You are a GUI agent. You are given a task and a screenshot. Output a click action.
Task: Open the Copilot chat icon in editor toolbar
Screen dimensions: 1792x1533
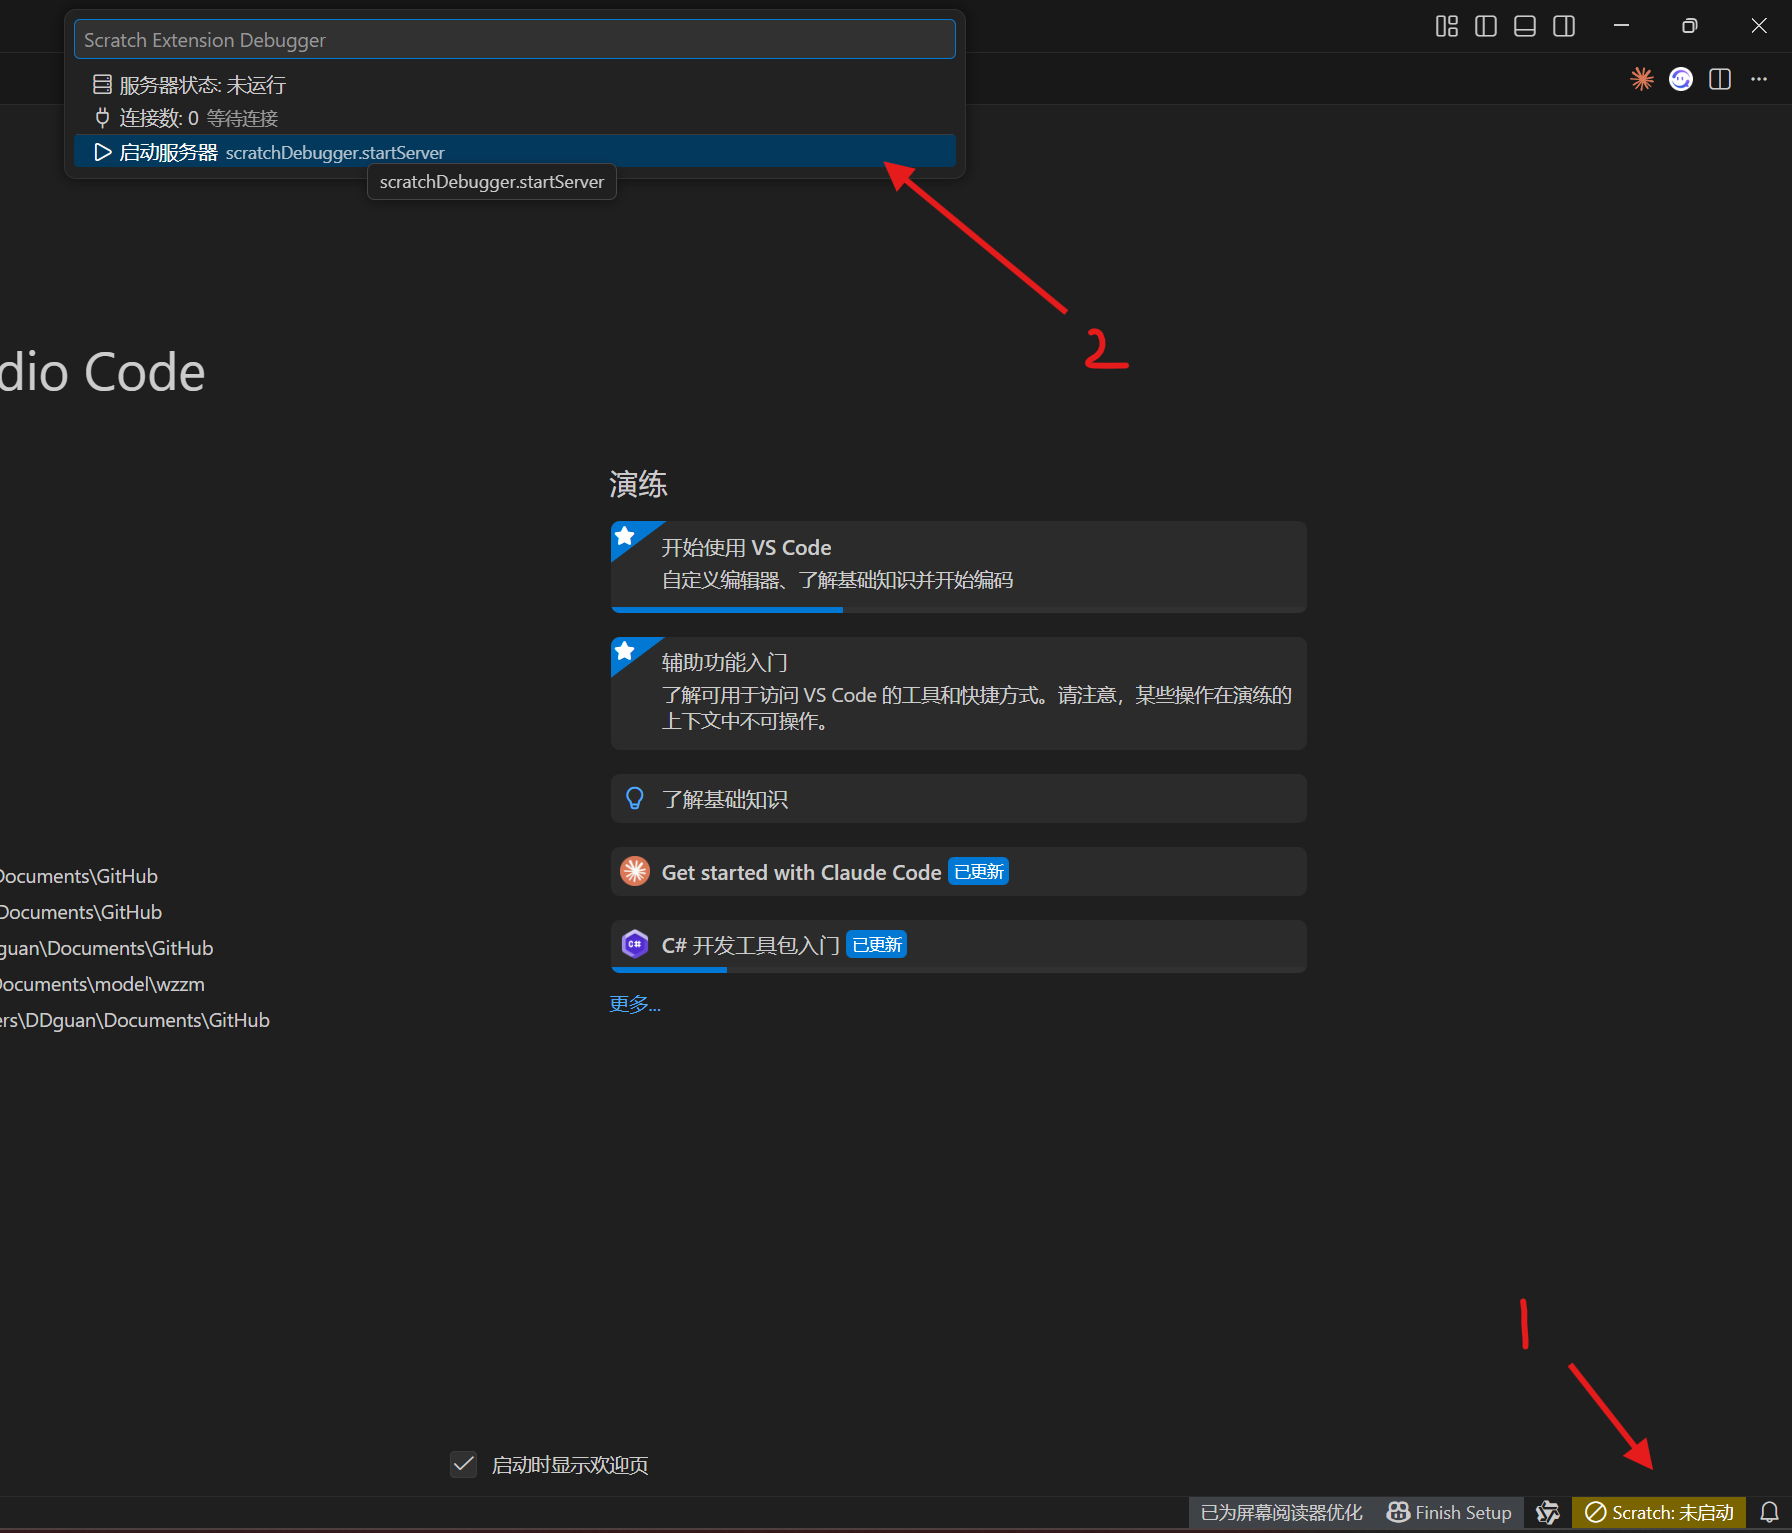[x=1681, y=79]
